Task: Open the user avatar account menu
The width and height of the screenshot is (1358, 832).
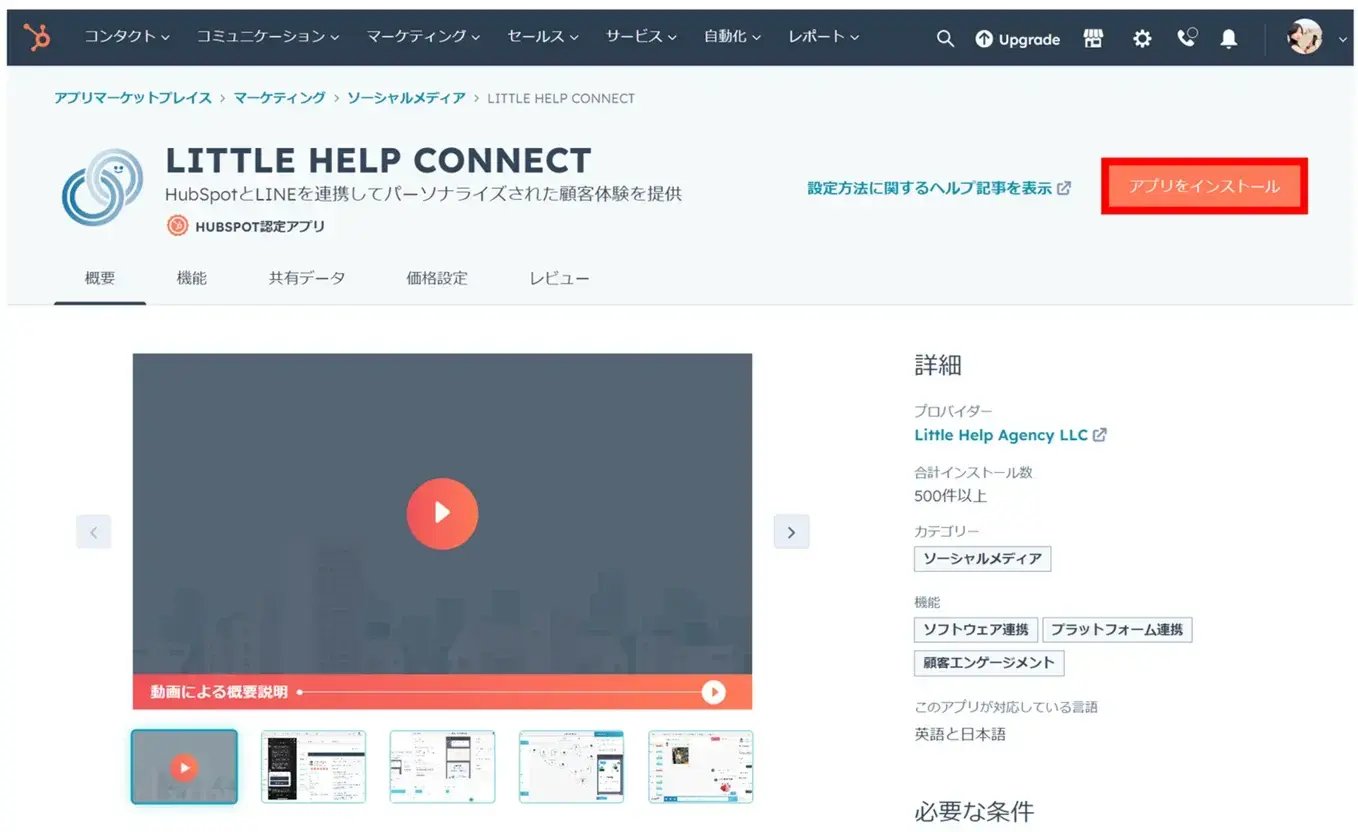Action: click(1306, 38)
